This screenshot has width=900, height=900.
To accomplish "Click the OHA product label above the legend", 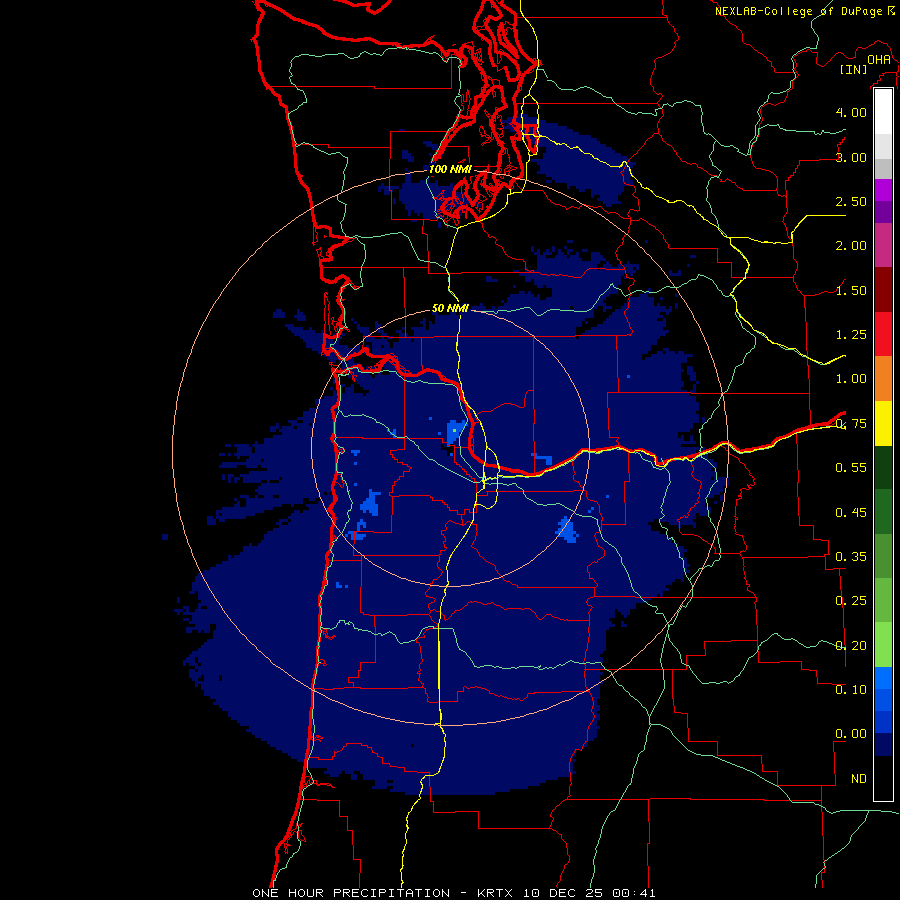I will click(x=879, y=60).
